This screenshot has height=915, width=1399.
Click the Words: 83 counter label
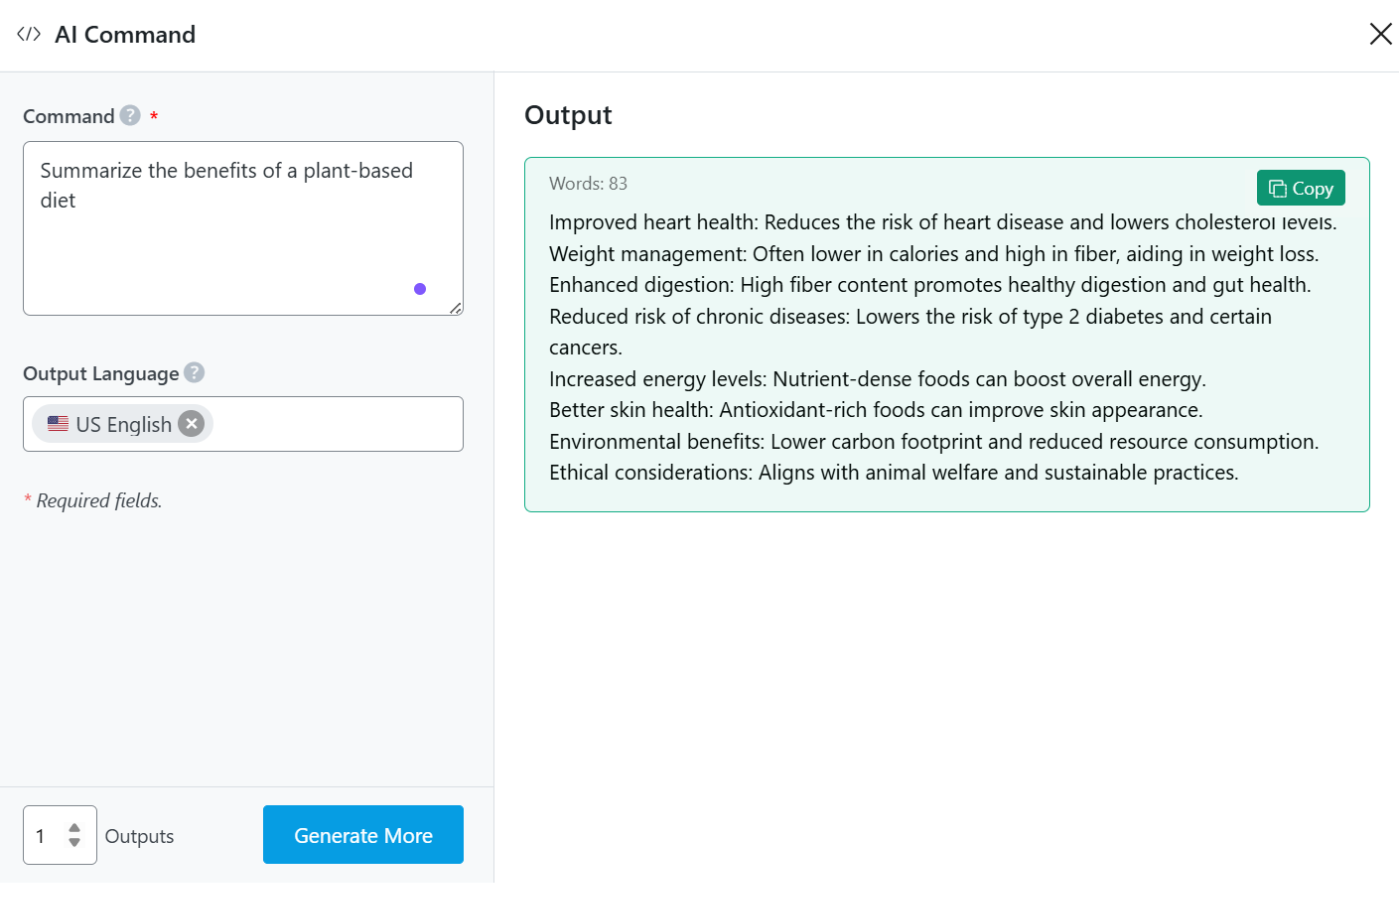(588, 184)
